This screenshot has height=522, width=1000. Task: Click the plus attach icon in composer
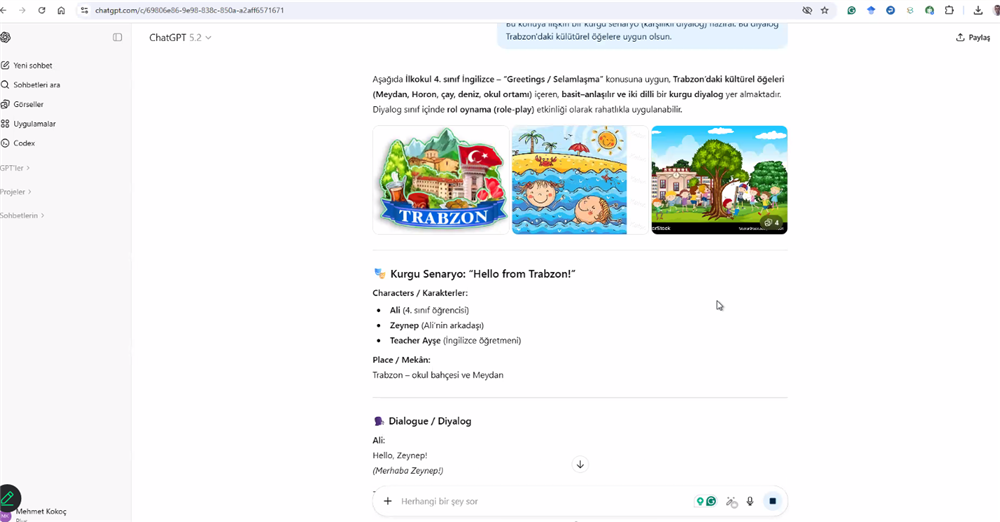tap(388, 501)
